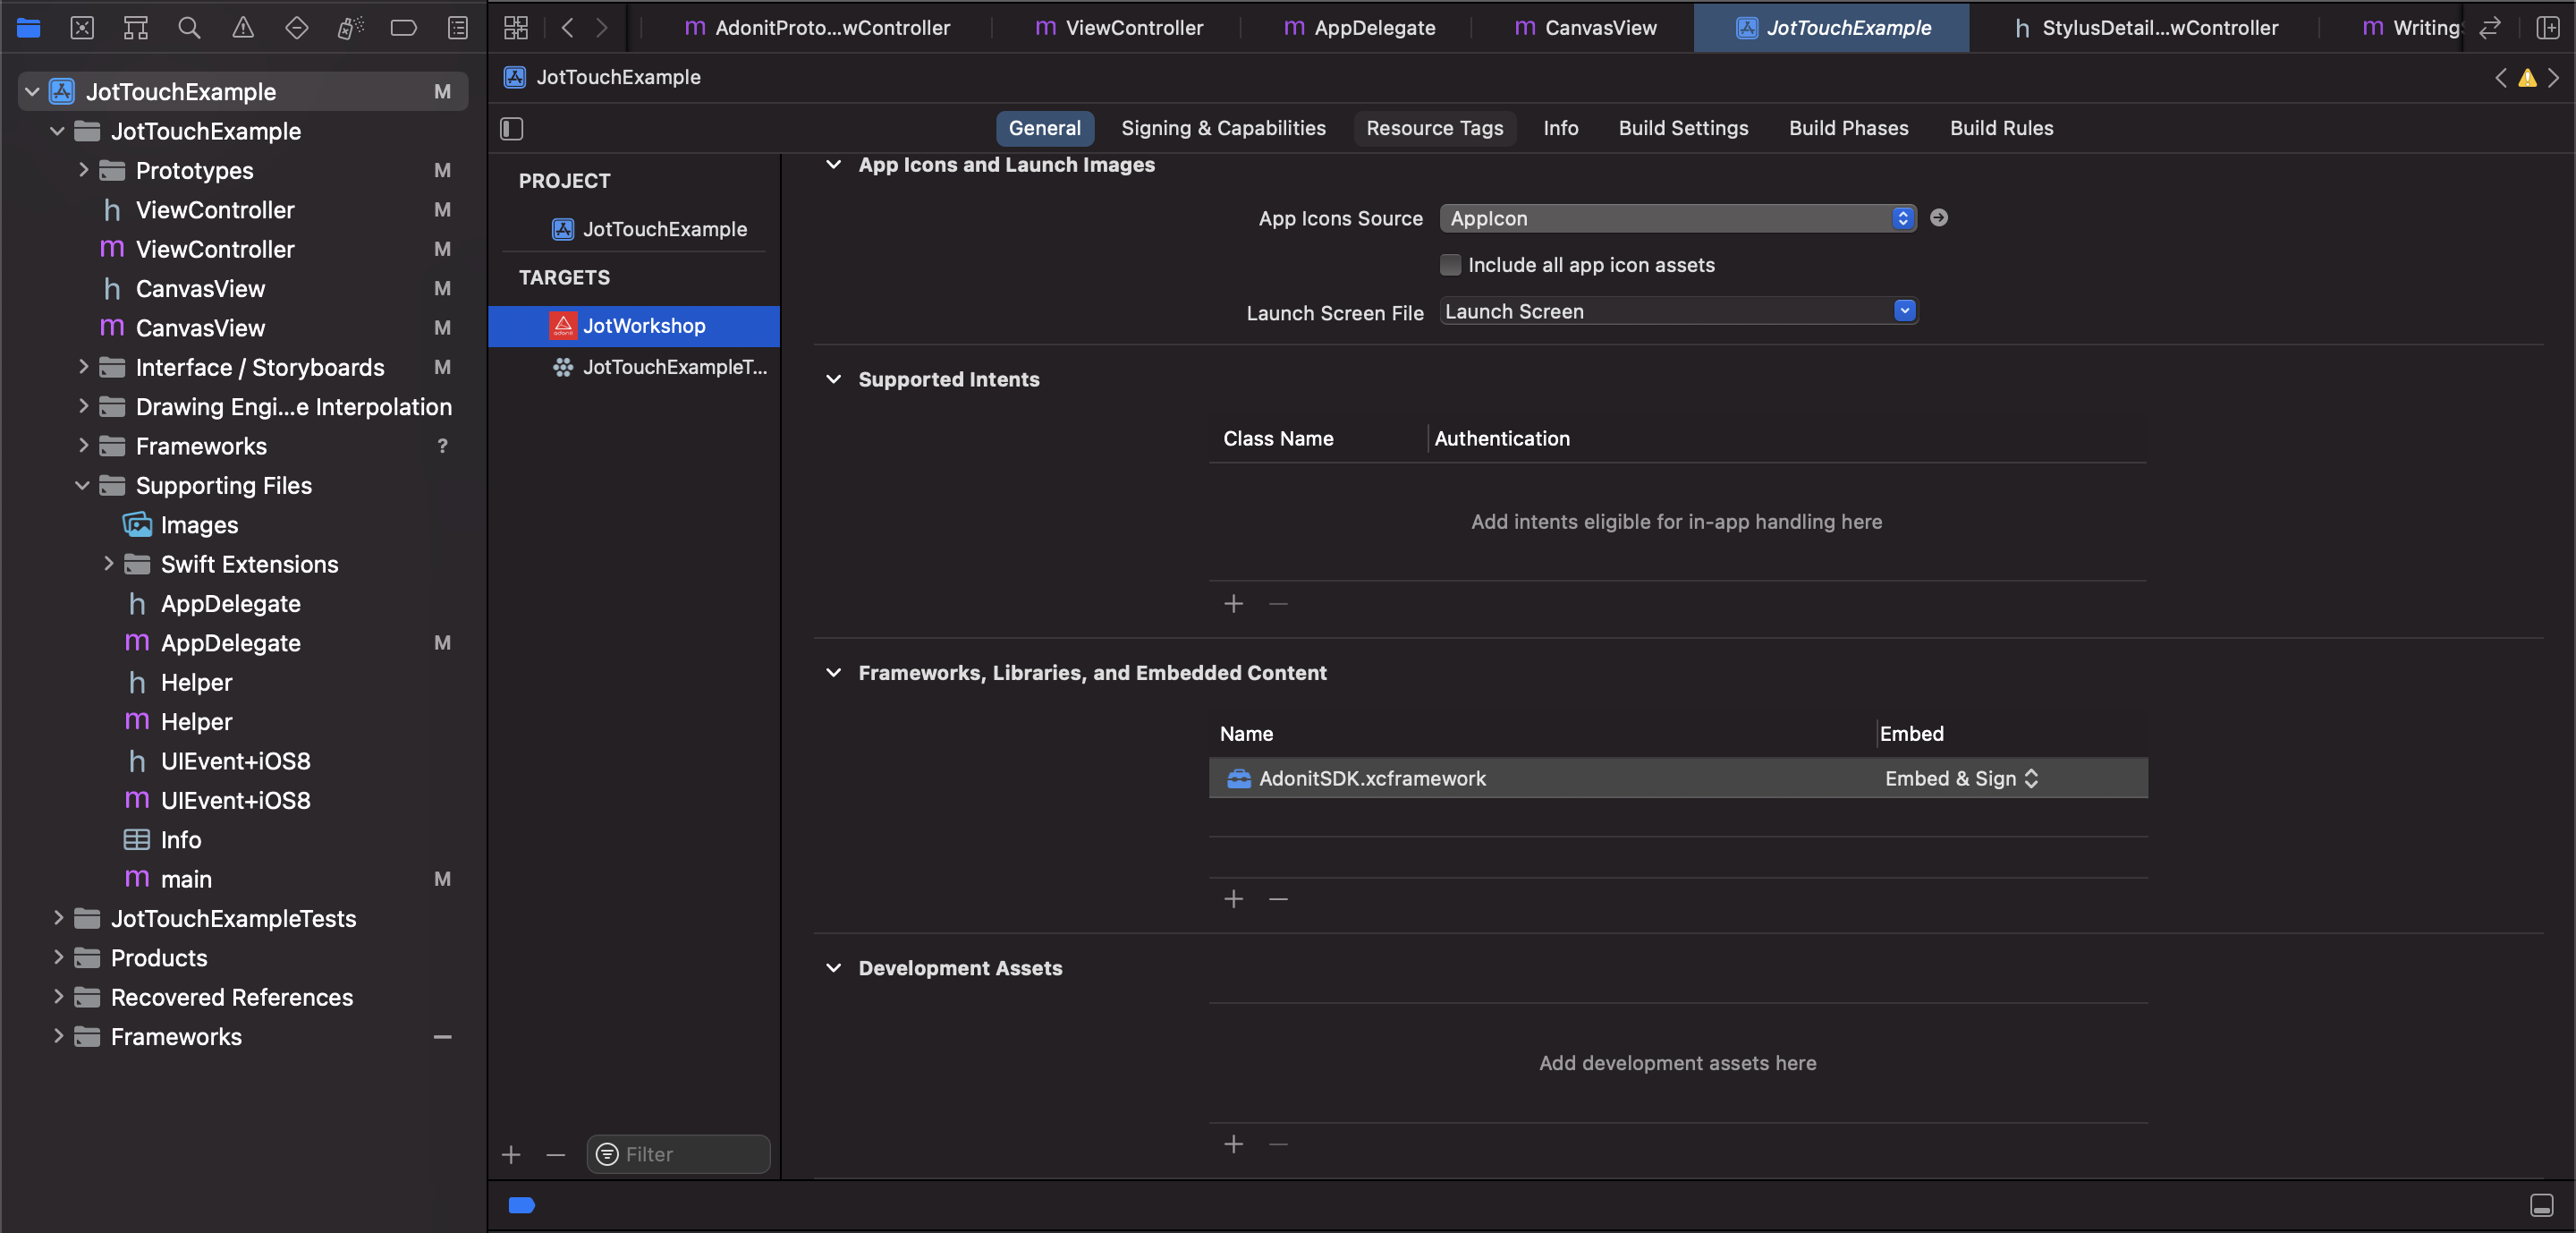Collapse Supported Intents section
Viewport: 2576px width, 1233px height.
click(833, 379)
